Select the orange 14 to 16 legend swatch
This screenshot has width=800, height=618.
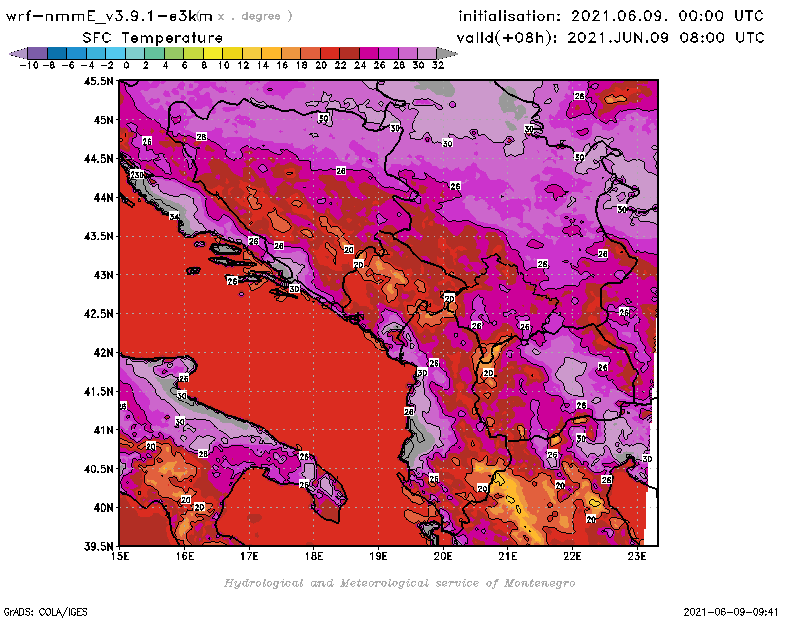click(271, 53)
